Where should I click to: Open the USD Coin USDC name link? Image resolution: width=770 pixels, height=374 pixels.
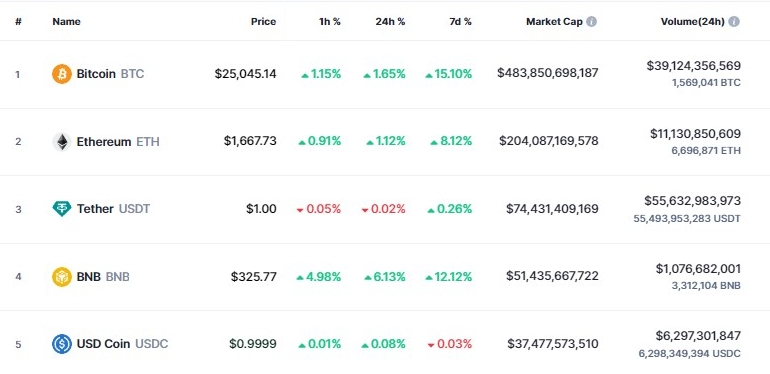point(122,344)
